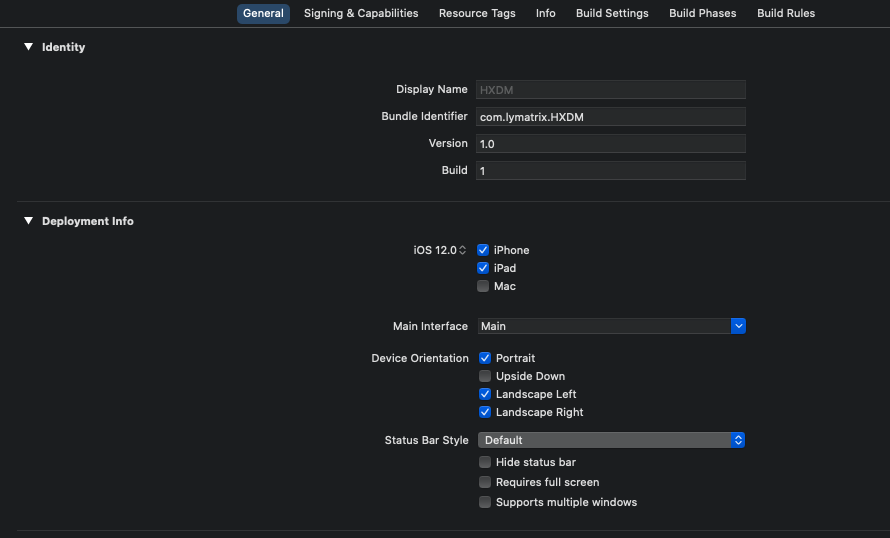Click the Version field
This screenshot has width=890, height=538.
[611, 144]
